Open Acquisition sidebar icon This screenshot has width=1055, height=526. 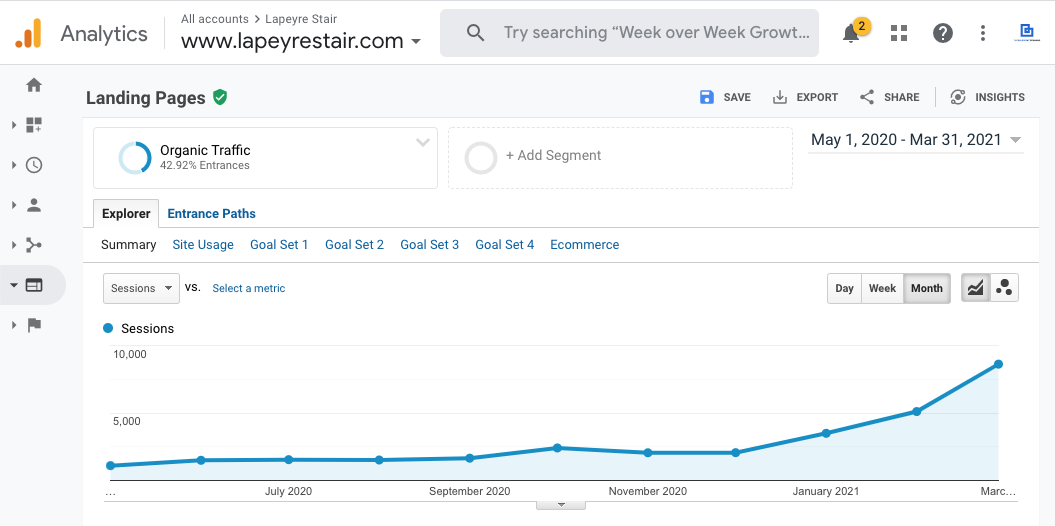(34, 245)
